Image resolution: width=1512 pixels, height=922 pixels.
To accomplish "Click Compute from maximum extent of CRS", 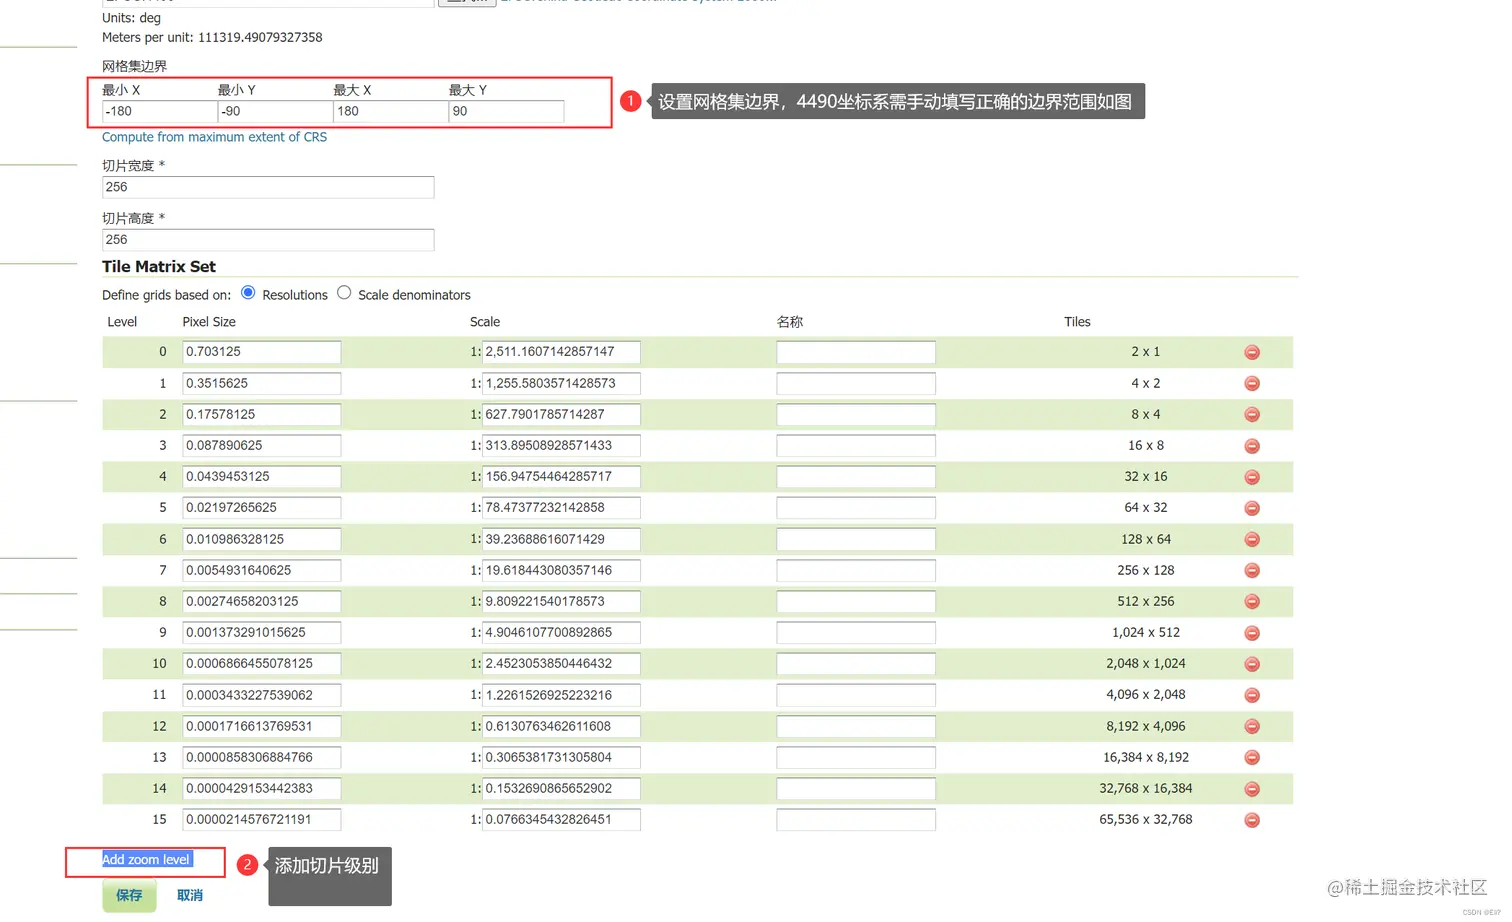I will click(x=214, y=137).
